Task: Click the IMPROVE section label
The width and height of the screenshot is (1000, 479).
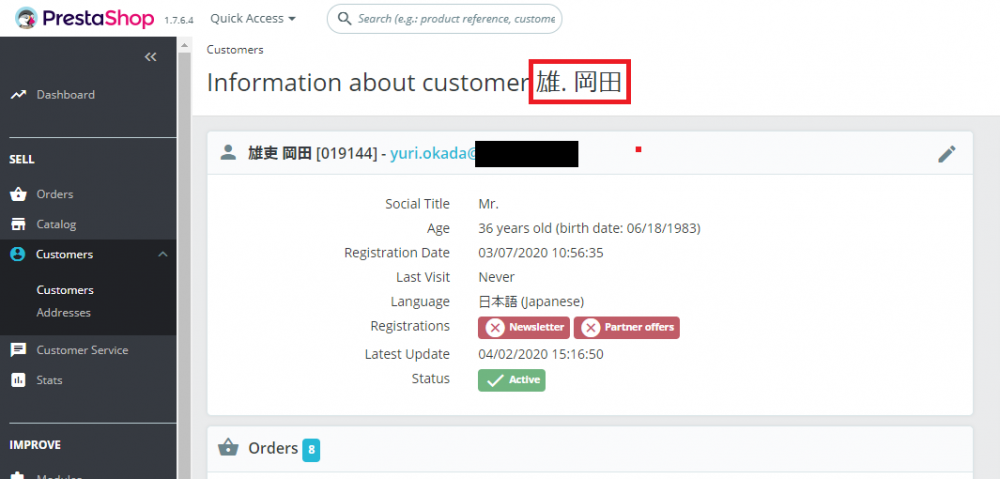Action: [x=35, y=445]
